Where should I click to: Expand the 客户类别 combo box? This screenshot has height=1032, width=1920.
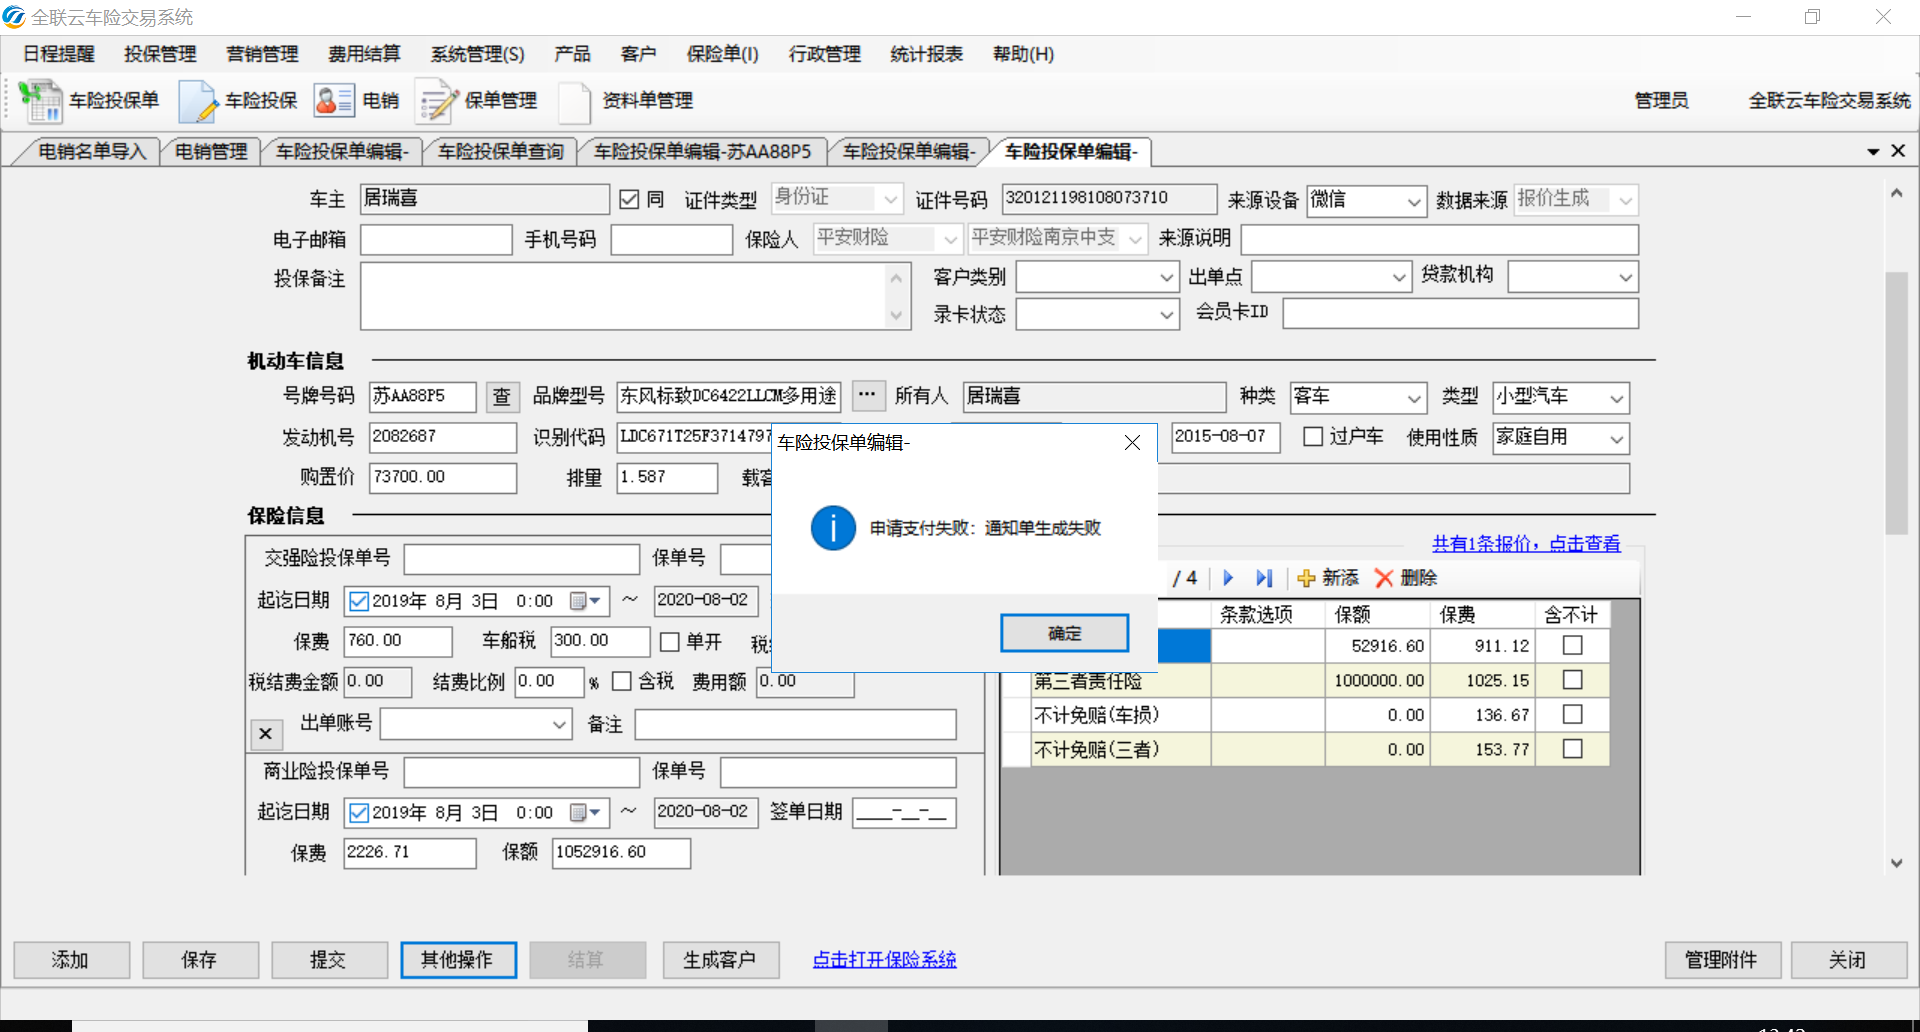[x=1166, y=278]
